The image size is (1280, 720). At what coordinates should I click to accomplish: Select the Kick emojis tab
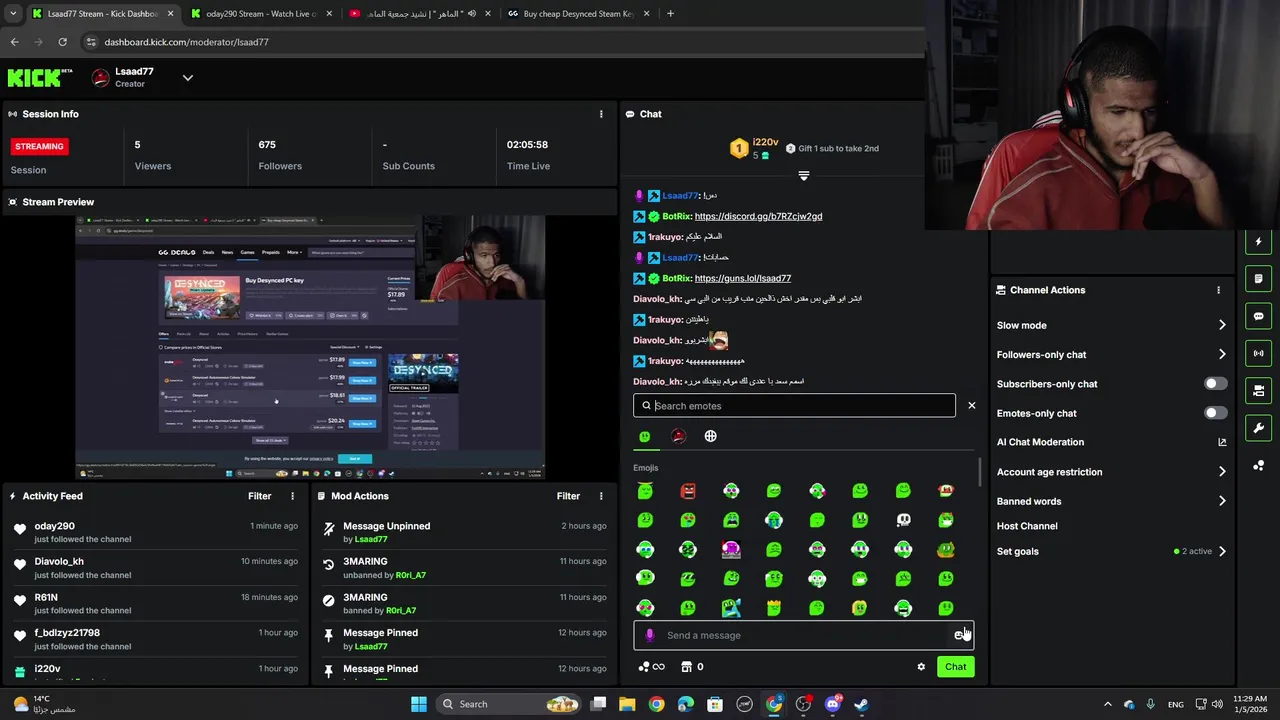[645, 436]
